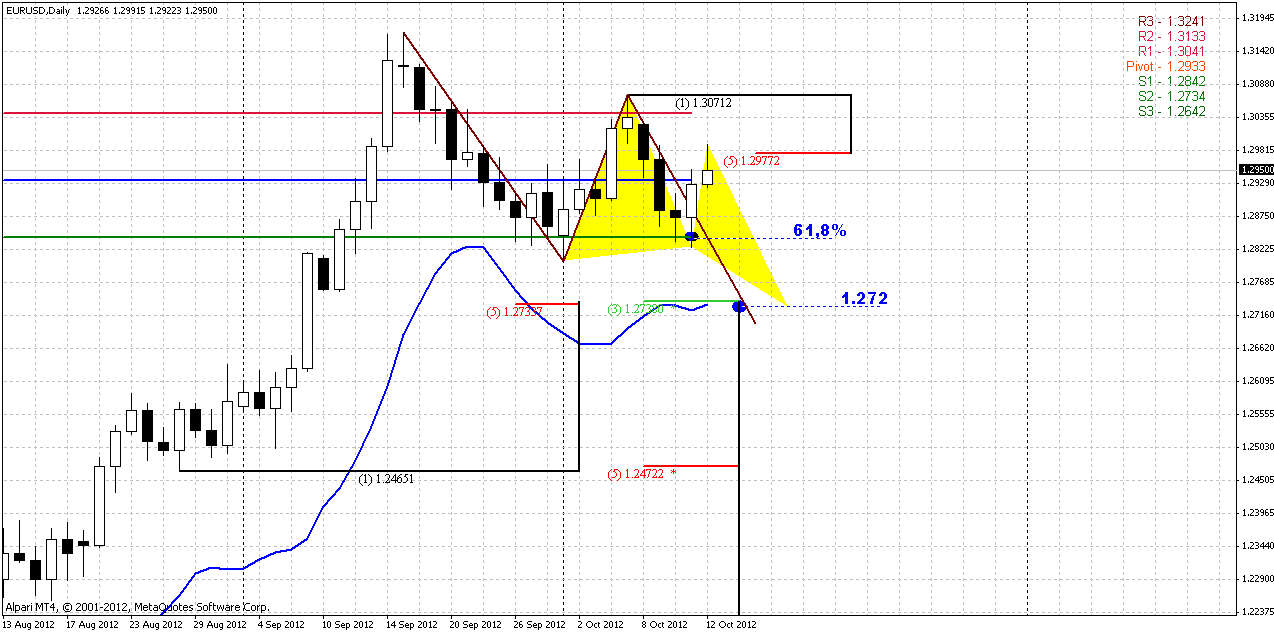Click the 12 Oct 2012 date label

(730, 624)
